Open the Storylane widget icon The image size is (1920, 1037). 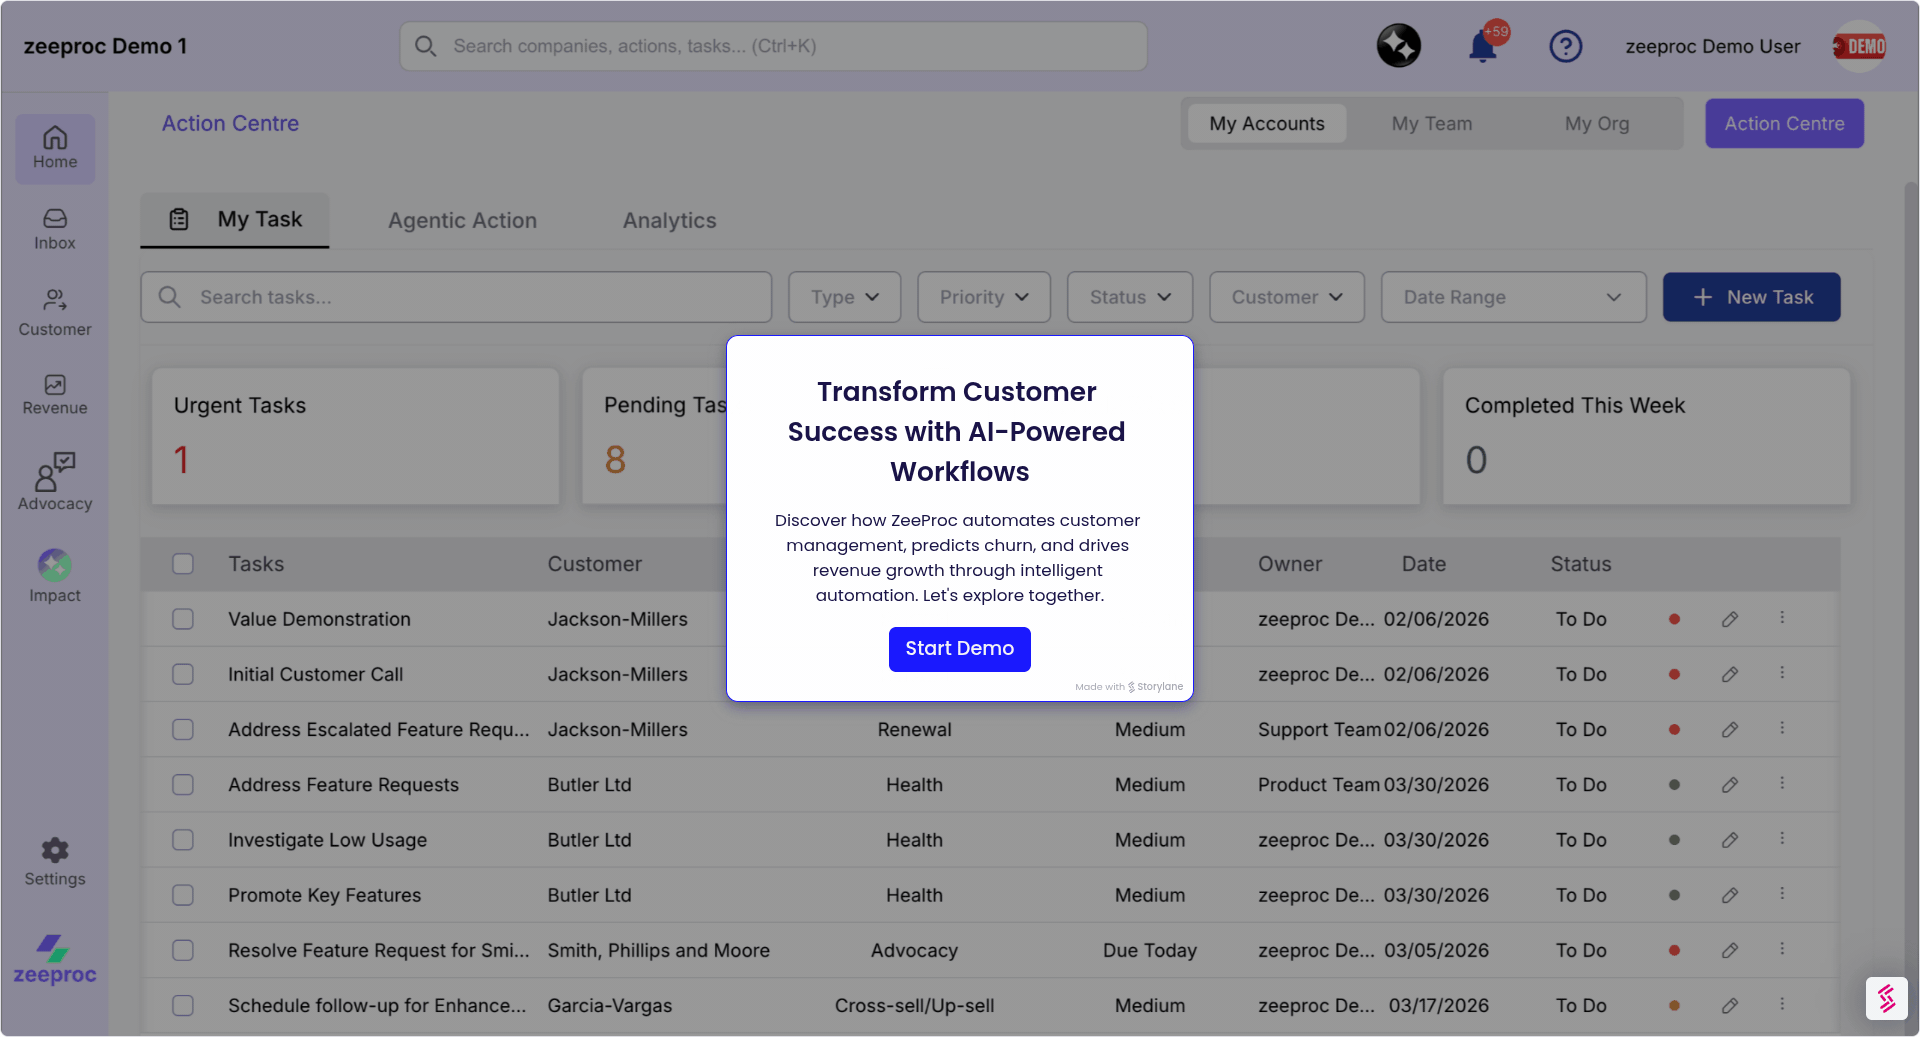[1887, 998]
